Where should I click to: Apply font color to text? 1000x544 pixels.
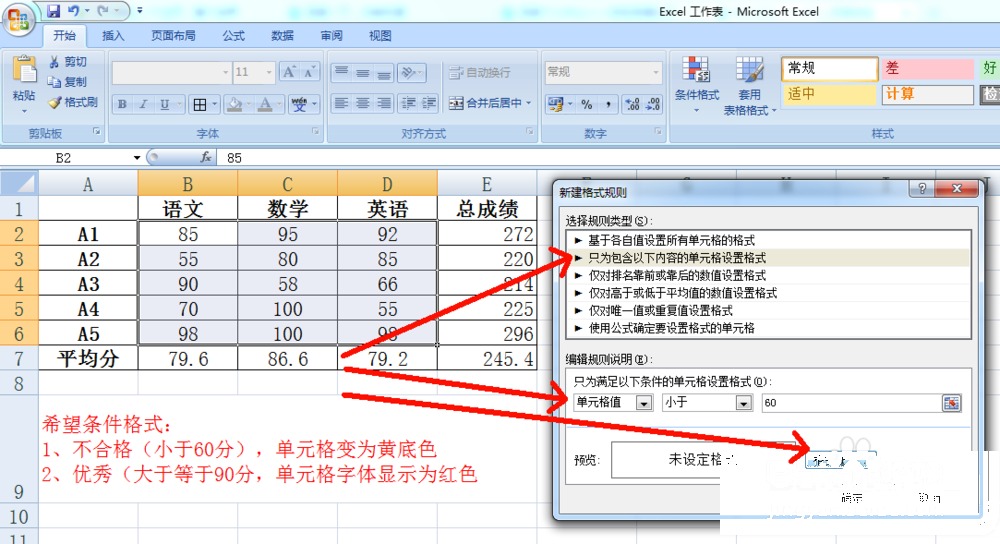[x=265, y=104]
